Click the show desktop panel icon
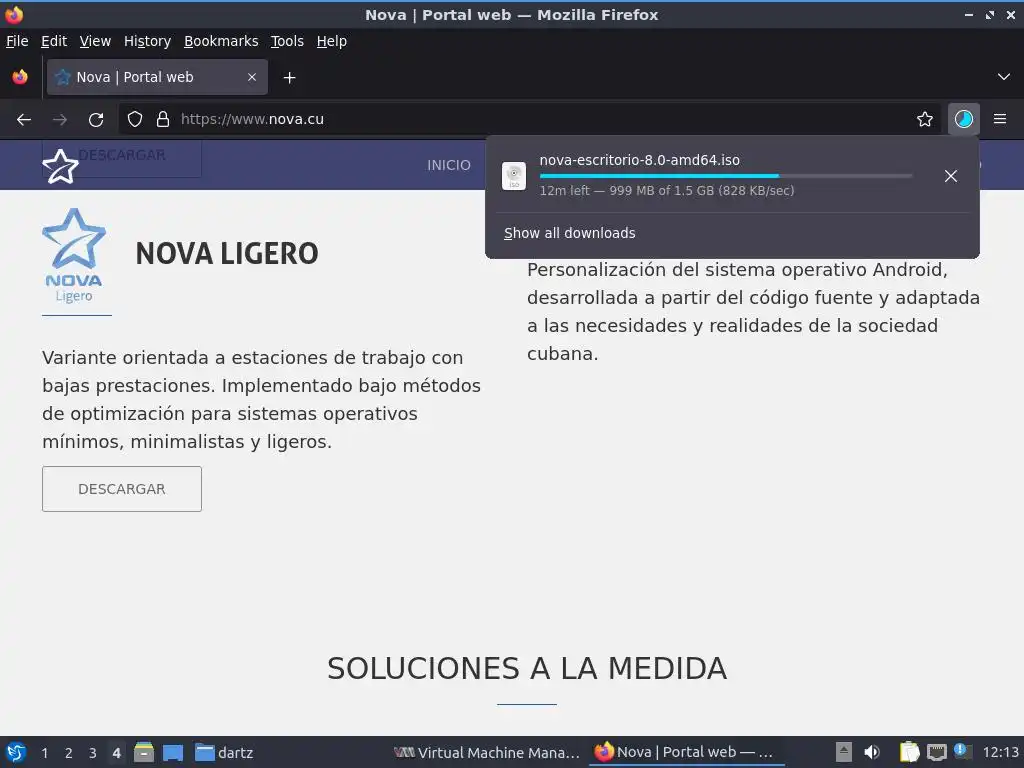The height and width of the screenshot is (768, 1024). [173, 753]
